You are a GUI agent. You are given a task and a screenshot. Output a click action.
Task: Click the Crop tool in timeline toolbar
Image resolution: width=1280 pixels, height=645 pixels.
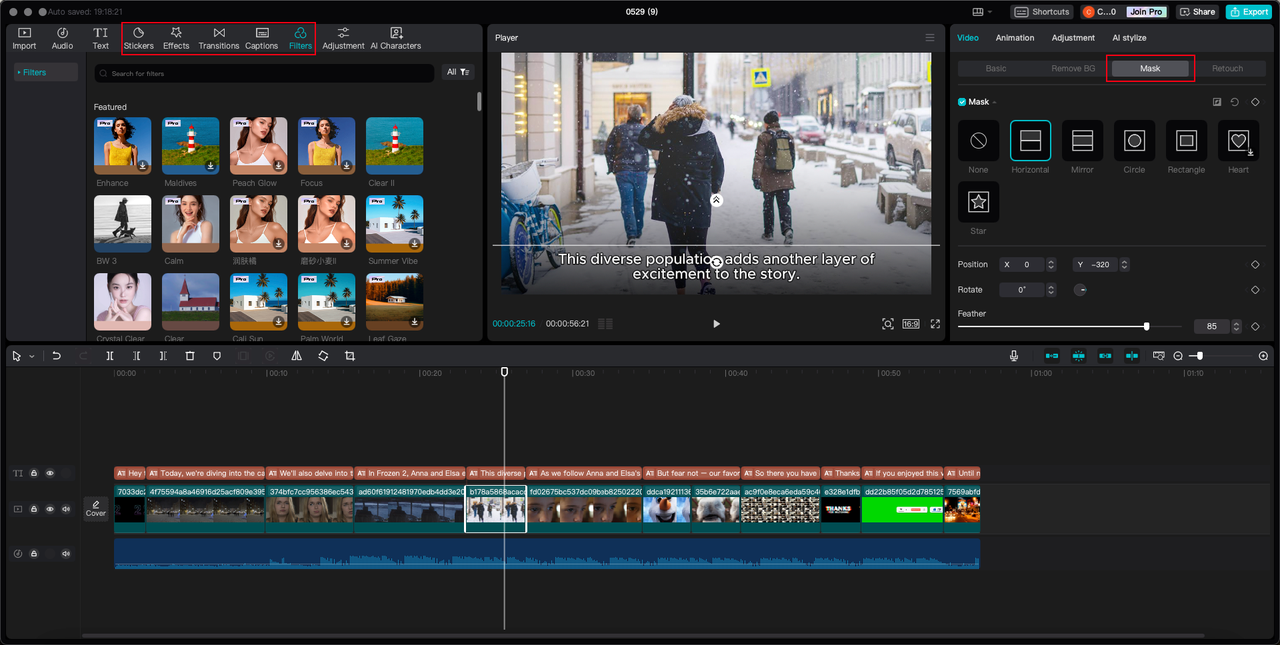[x=350, y=356]
